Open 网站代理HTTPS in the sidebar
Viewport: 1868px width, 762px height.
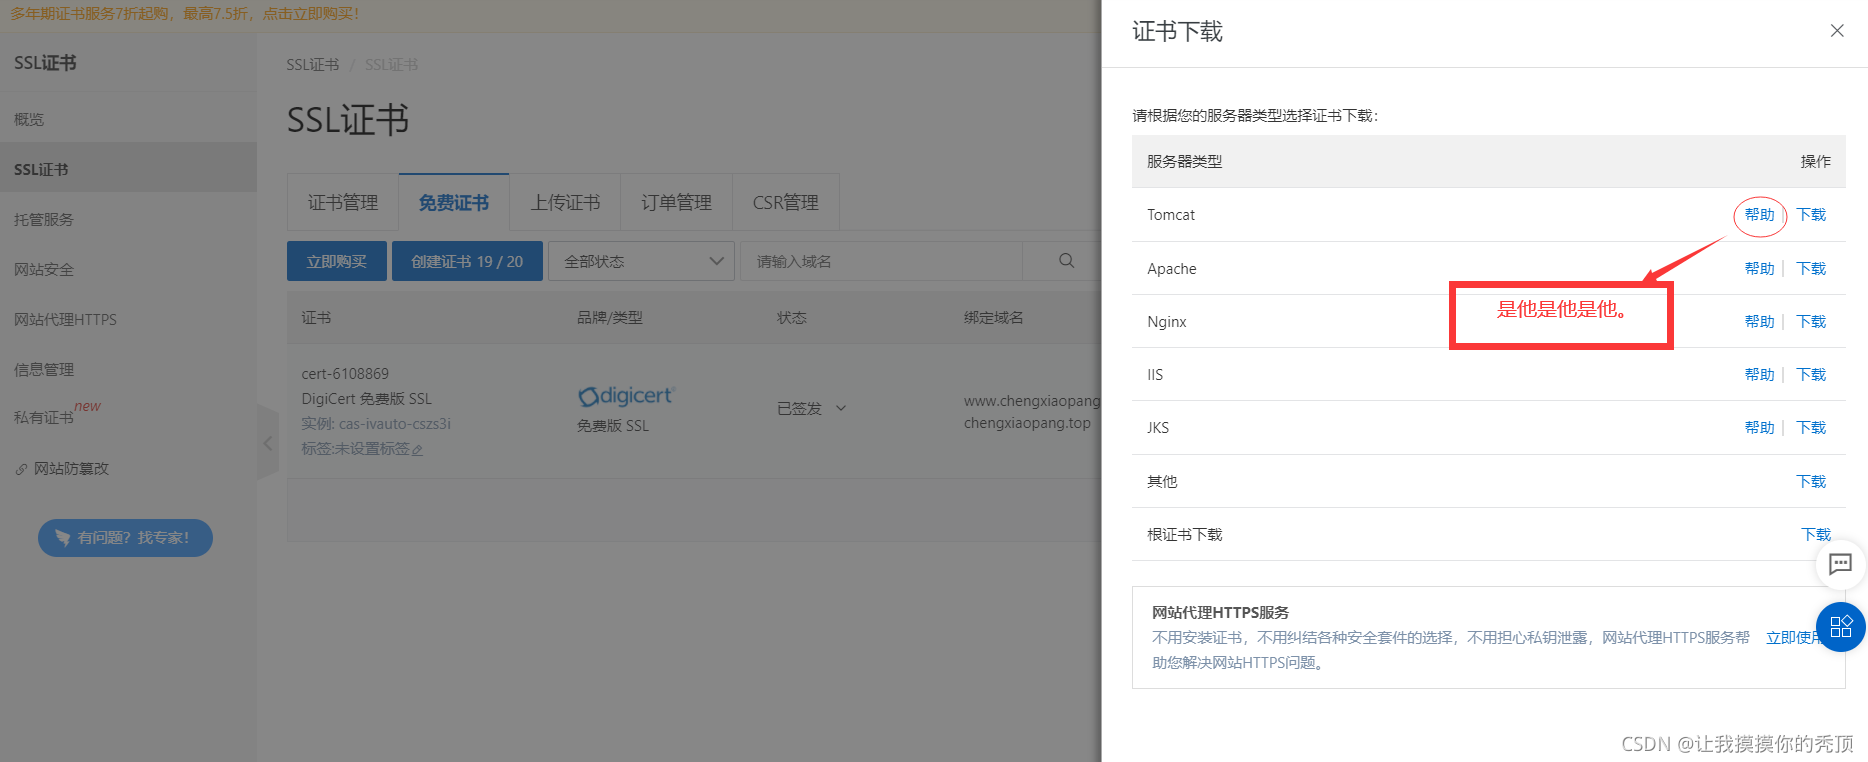(x=128, y=319)
